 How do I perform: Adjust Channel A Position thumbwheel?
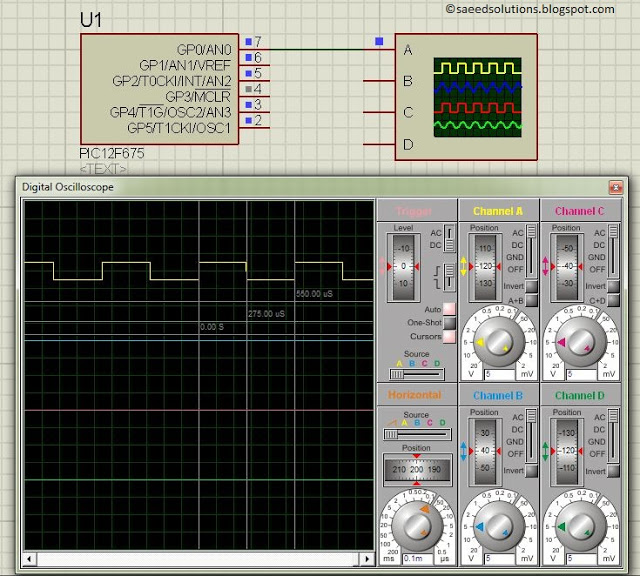[485, 267]
